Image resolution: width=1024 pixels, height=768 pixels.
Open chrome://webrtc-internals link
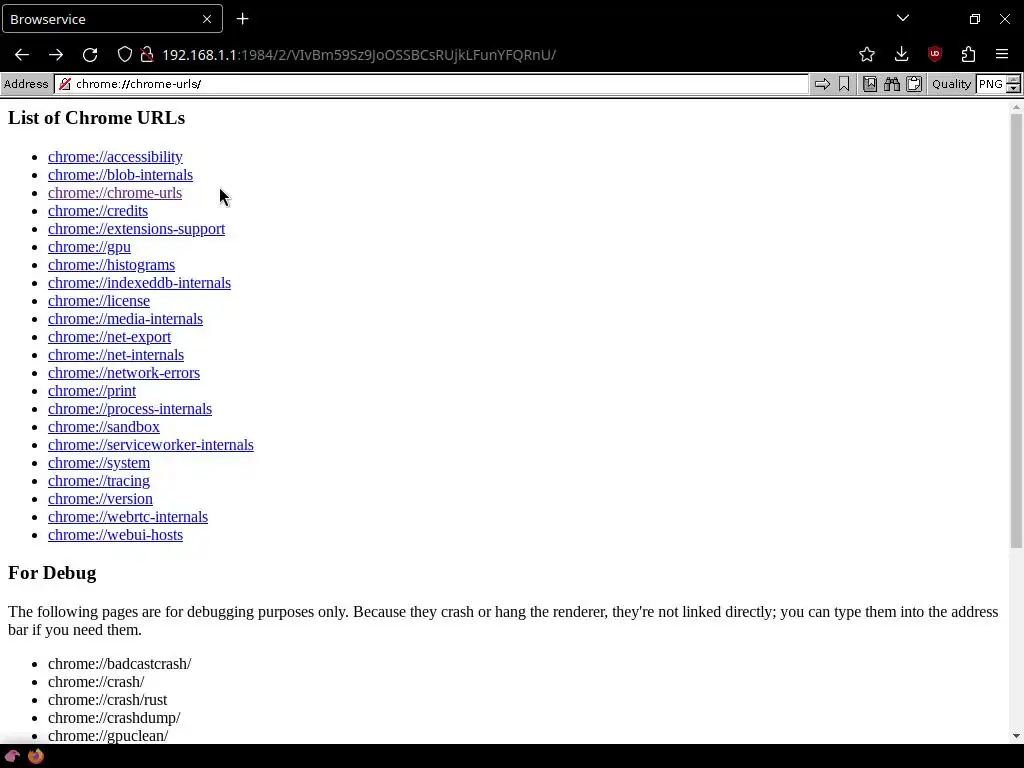128,517
